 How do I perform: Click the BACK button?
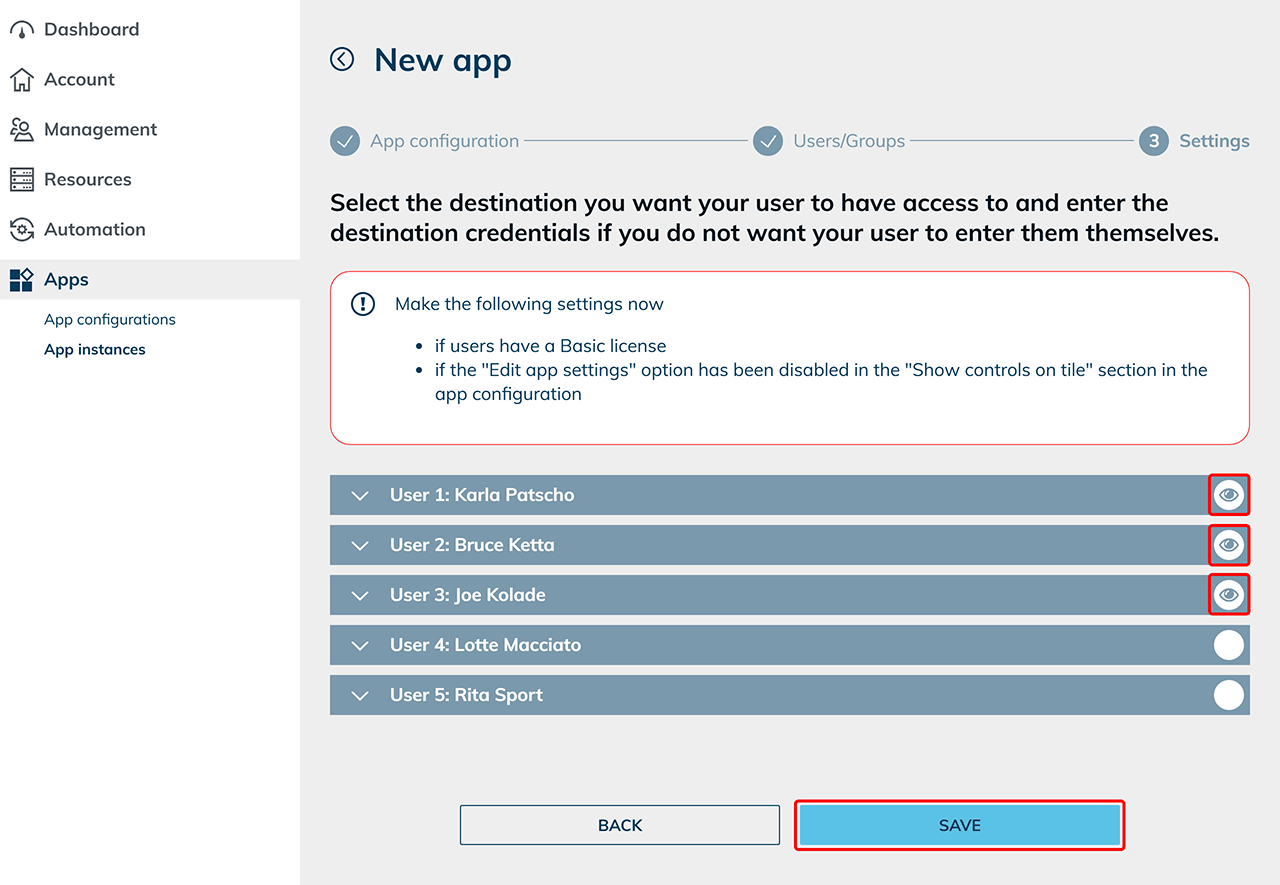coord(620,825)
